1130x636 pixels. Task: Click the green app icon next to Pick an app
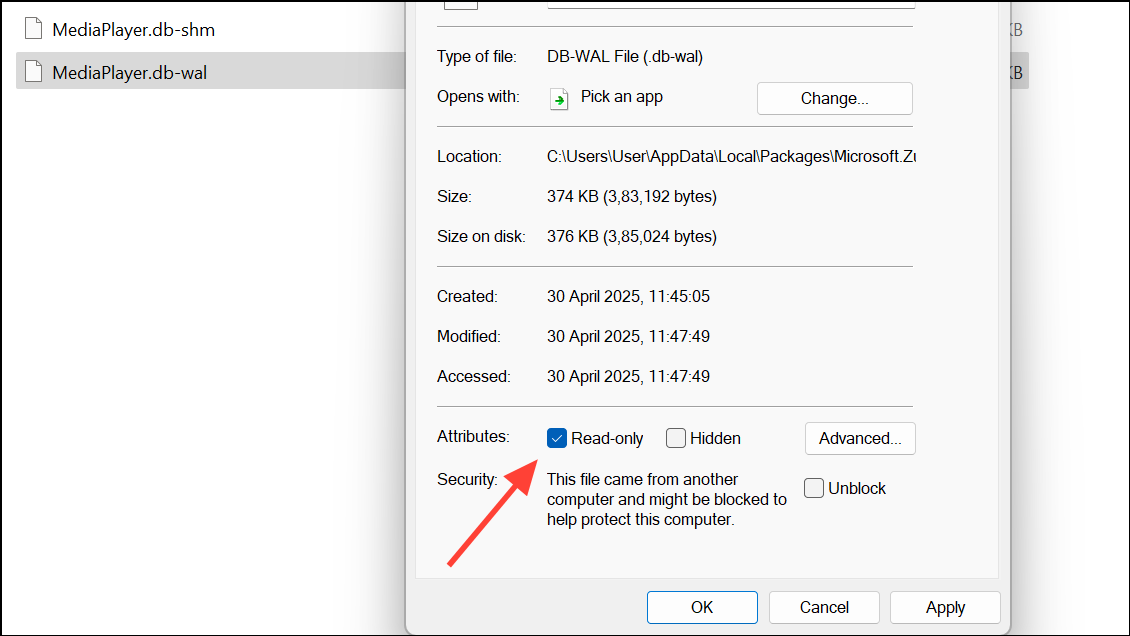click(559, 98)
